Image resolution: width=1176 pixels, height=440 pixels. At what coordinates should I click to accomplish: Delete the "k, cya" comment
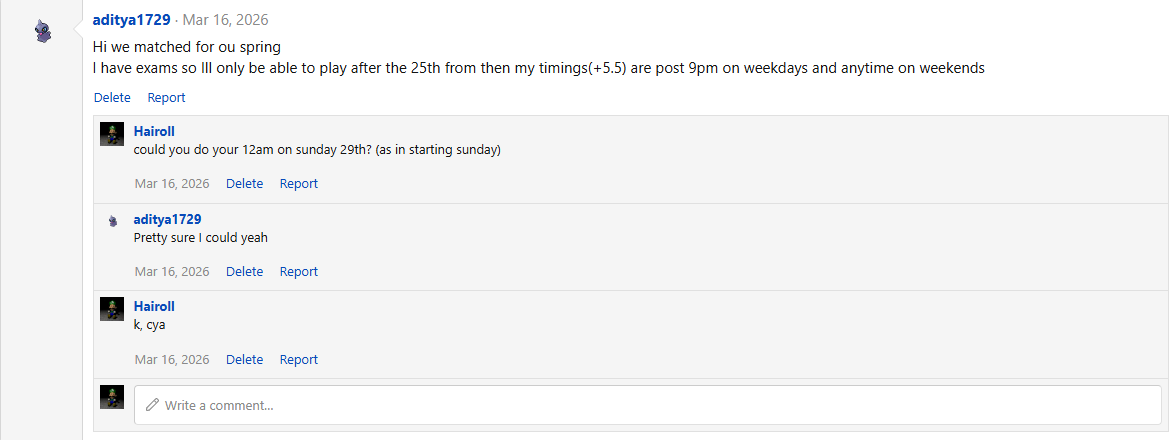tap(244, 360)
